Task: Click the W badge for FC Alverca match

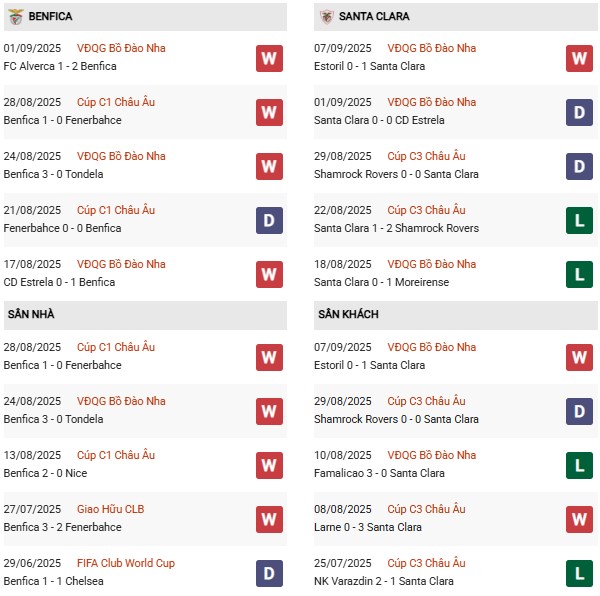Action: (x=269, y=59)
